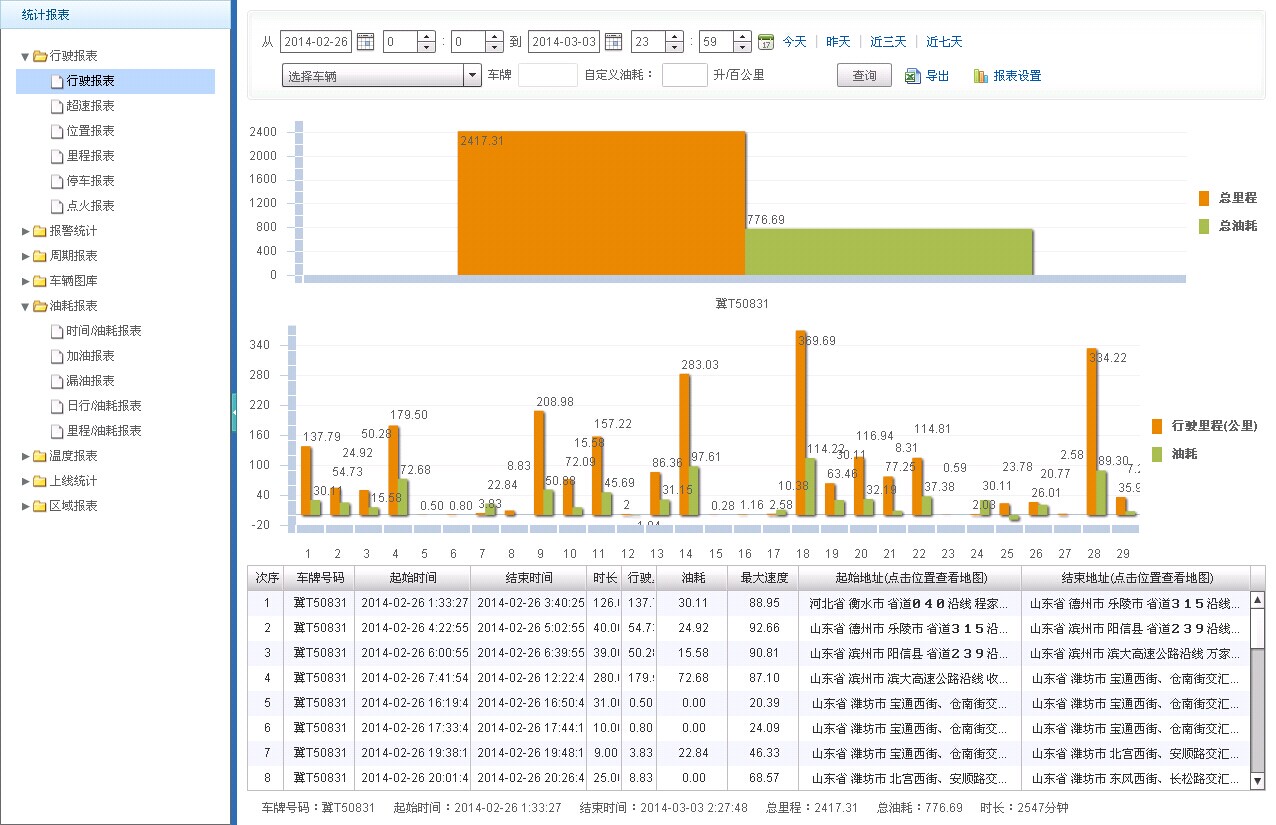
Task: Expand the 温度报表 tree folder
Action: tap(26, 456)
